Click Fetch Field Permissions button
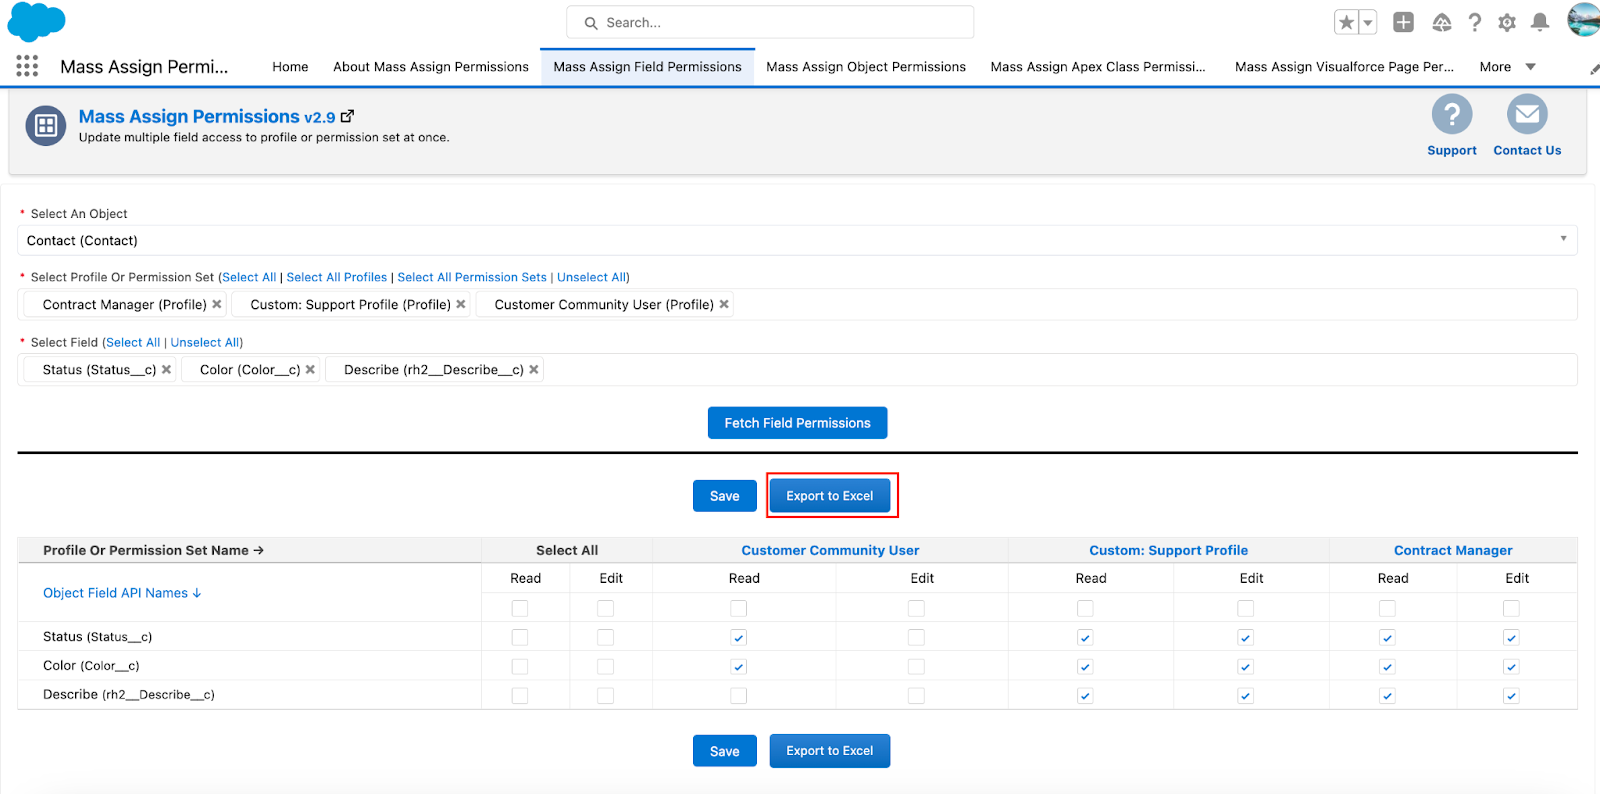 [x=797, y=423]
